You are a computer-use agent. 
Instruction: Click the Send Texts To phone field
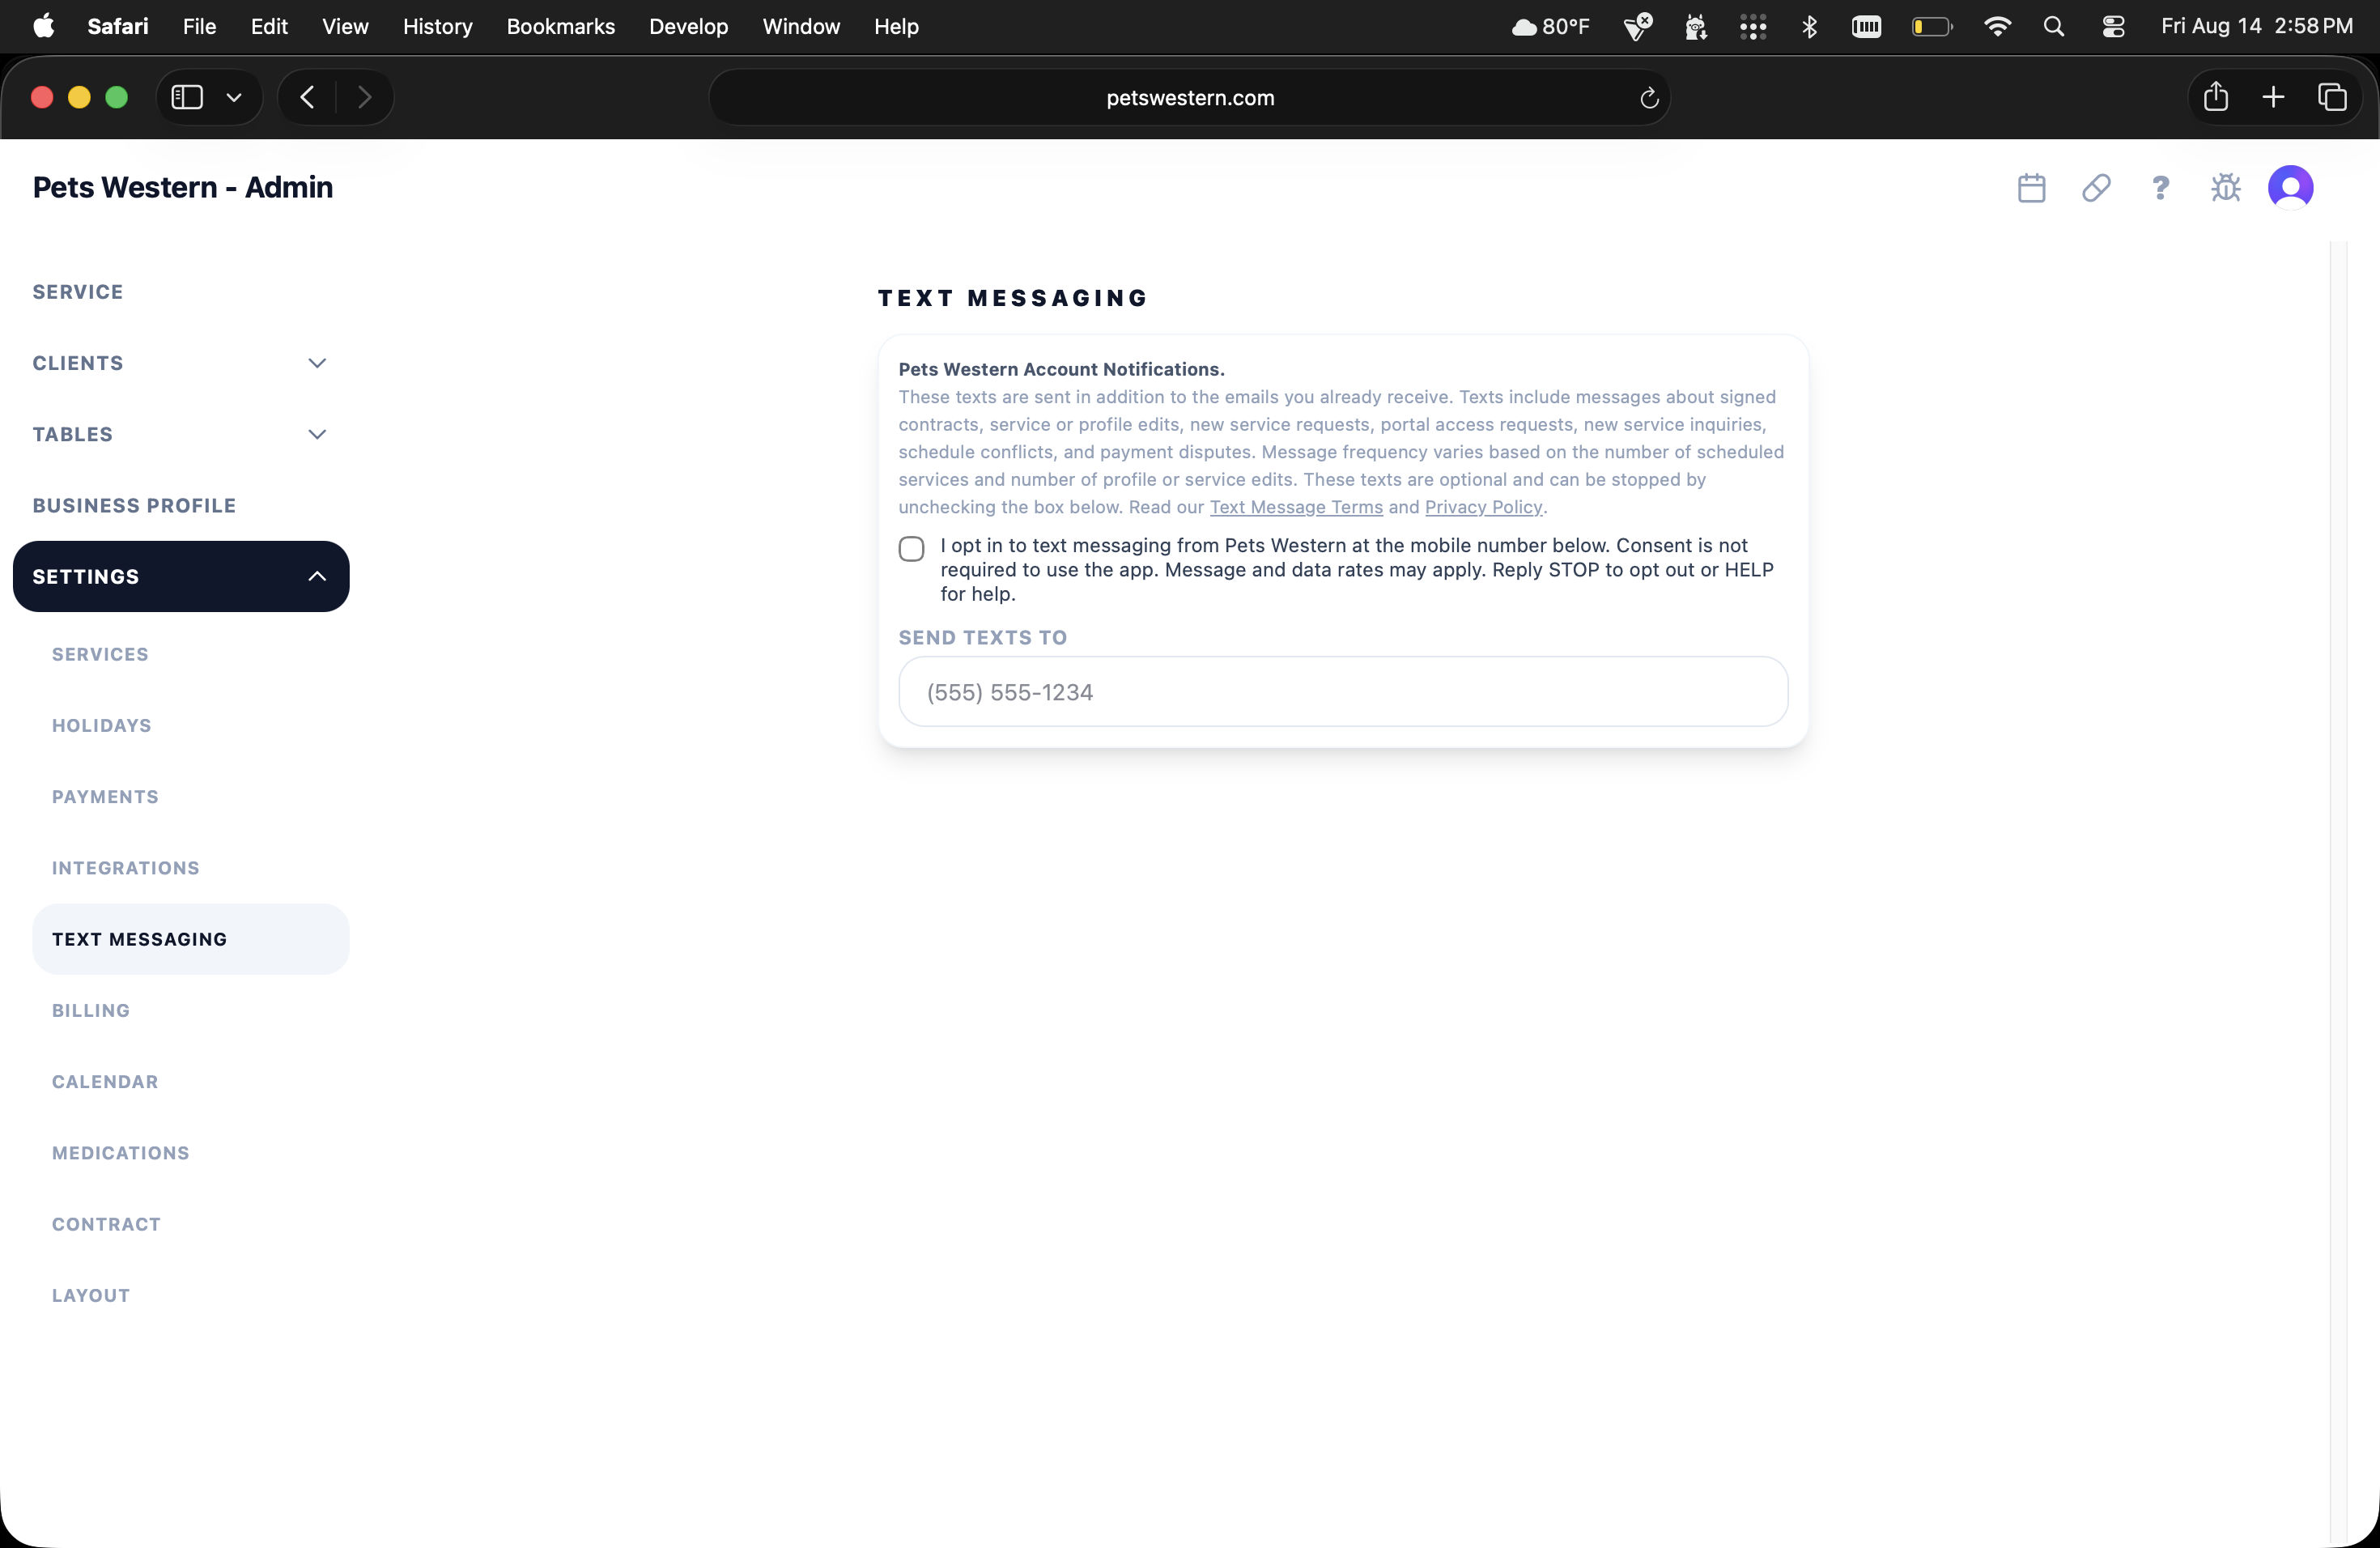(x=1343, y=692)
